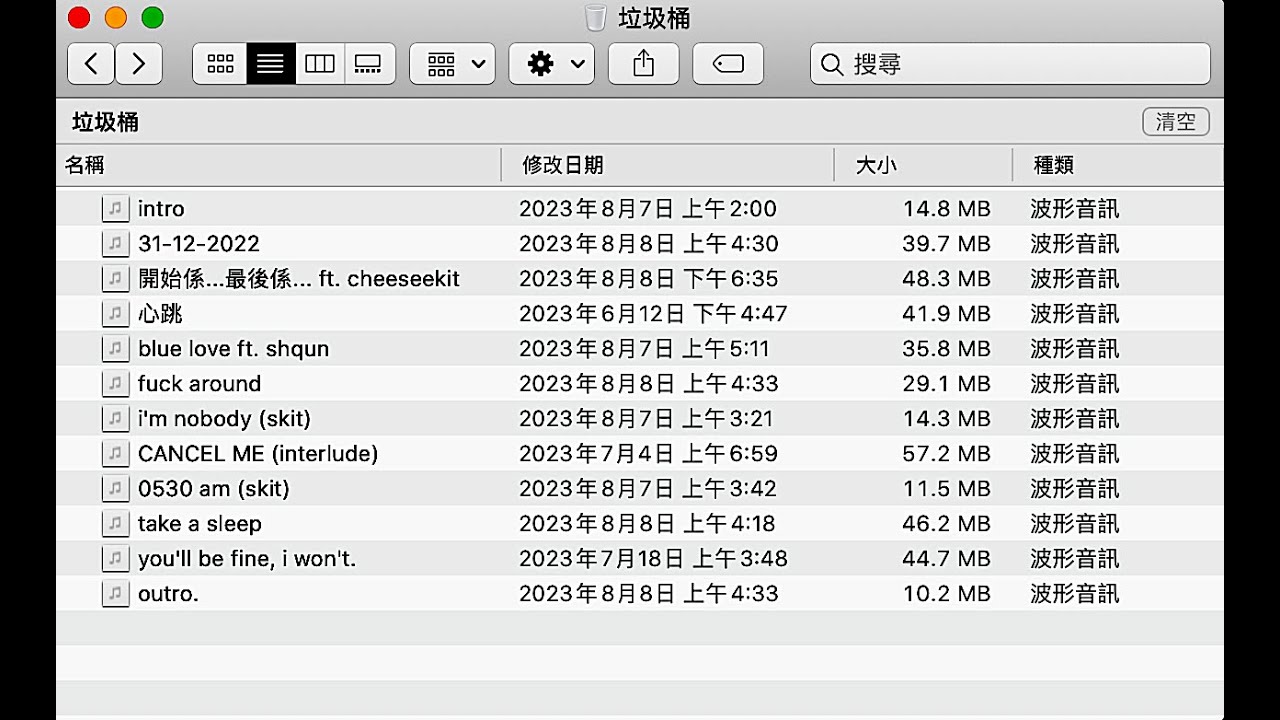Open the gear action menu

click(552, 64)
